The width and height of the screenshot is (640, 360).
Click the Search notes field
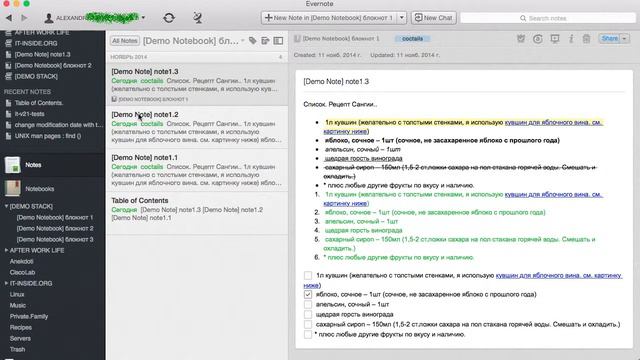[548, 18]
